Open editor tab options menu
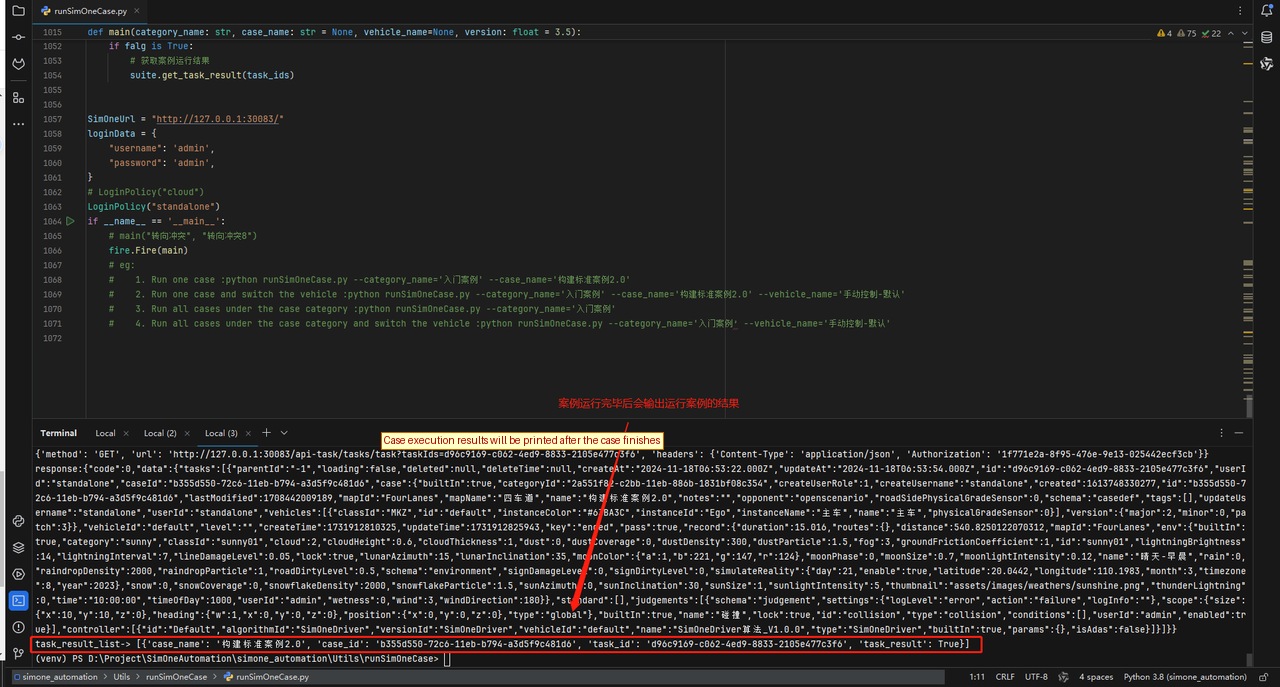The width and height of the screenshot is (1280, 687). tap(1239, 11)
